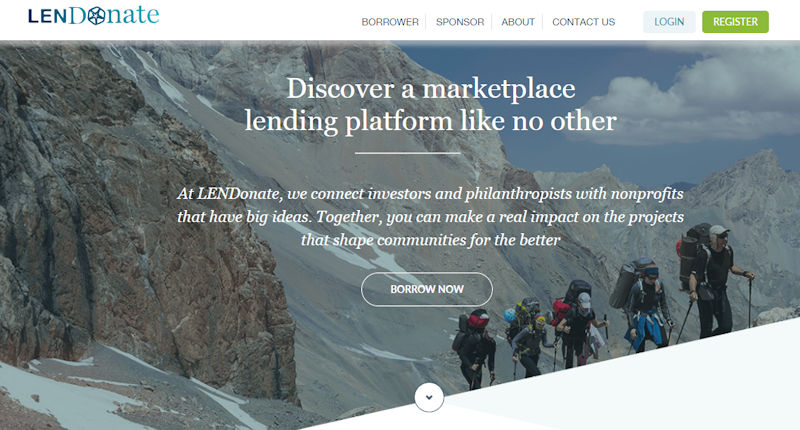Click the circular emblem inside the logo's letter o
Screen dimensions: 800x430
96,17
